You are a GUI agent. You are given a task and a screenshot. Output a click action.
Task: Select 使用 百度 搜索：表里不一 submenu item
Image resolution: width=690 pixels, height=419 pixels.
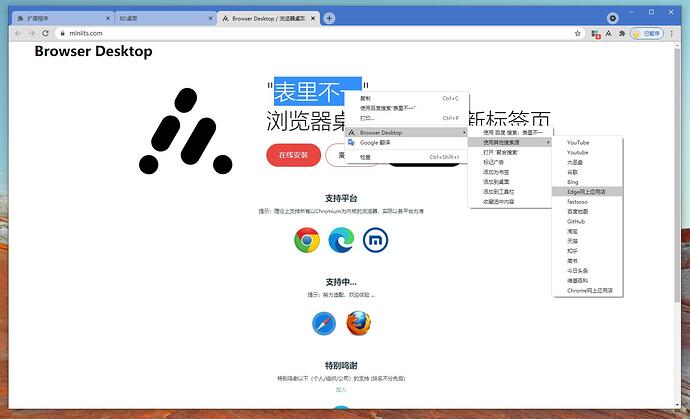511,132
